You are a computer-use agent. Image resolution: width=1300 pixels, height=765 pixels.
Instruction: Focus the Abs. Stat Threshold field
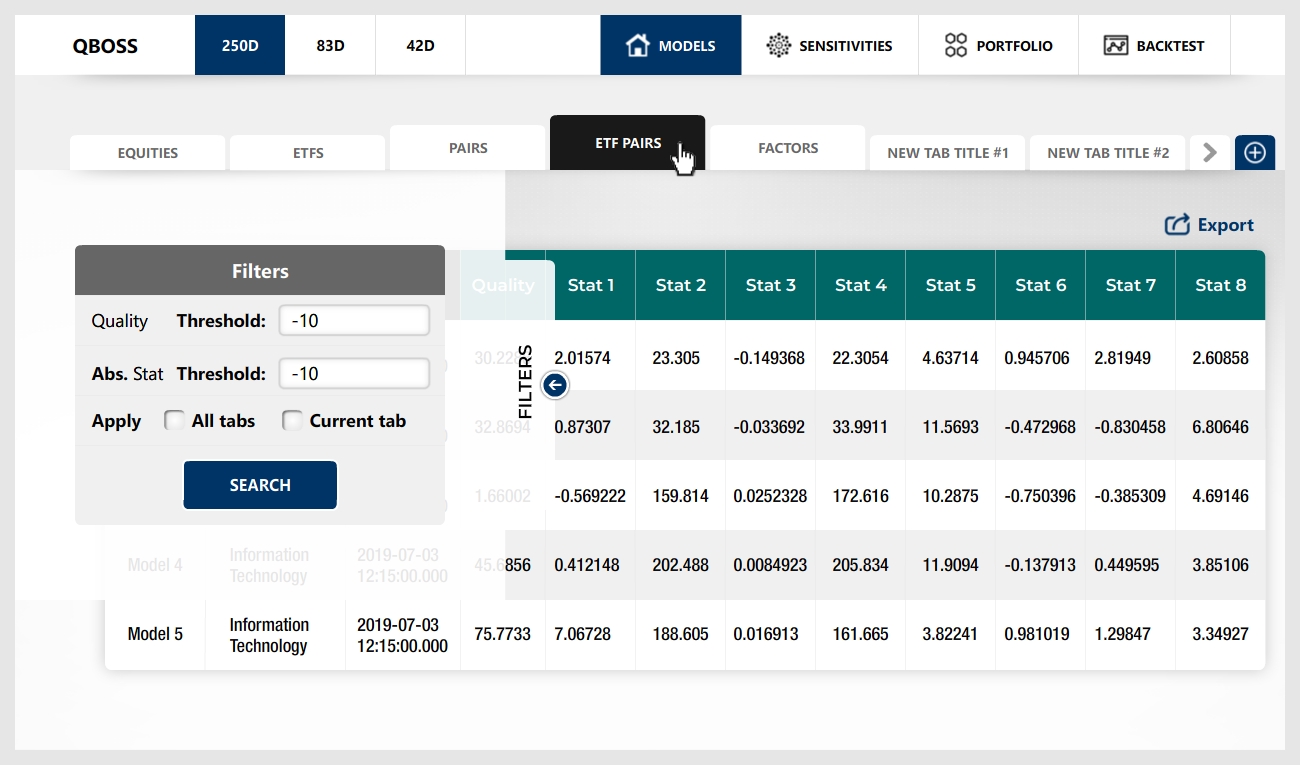354,374
